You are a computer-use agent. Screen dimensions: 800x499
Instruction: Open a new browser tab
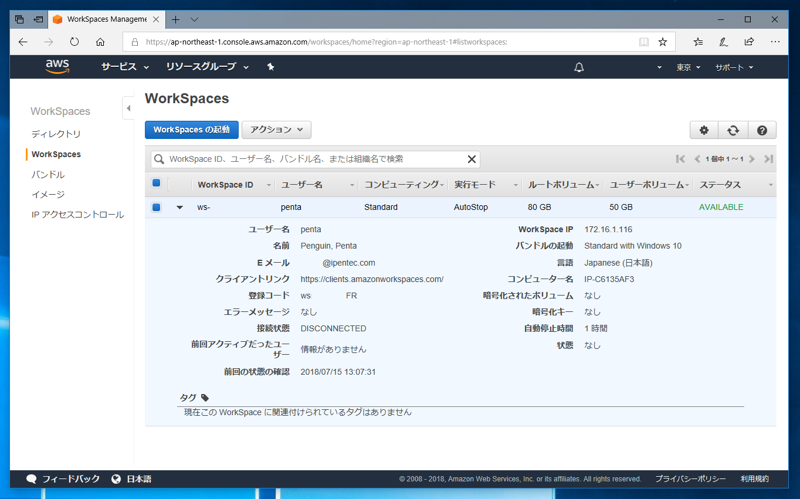pyautogui.click(x=176, y=19)
